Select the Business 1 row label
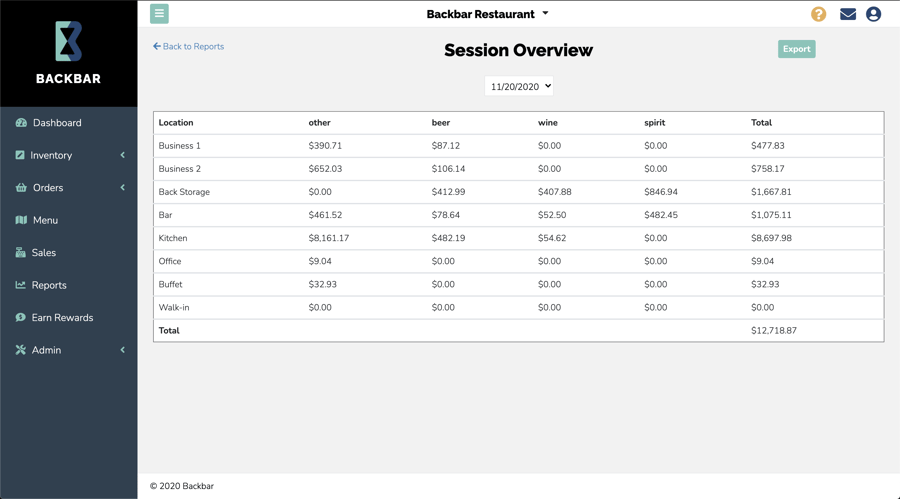The image size is (900, 499). 180,146
